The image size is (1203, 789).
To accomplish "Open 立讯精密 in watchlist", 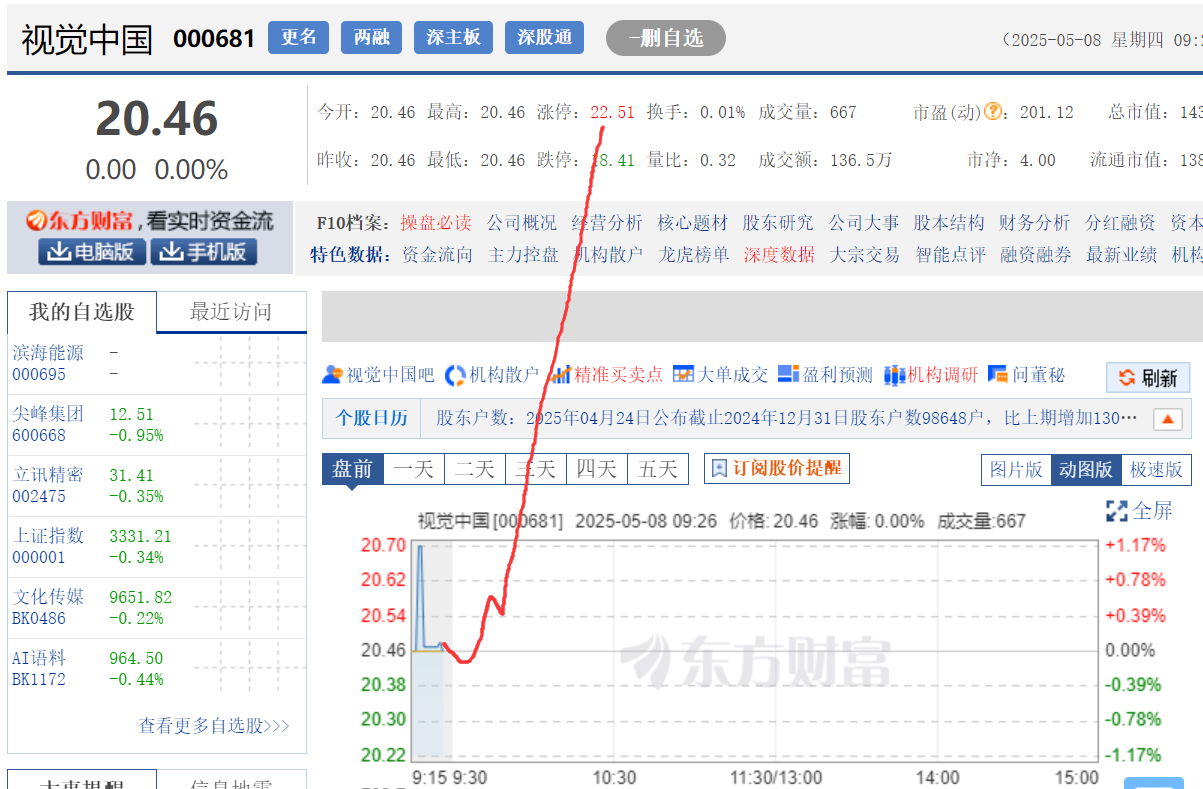I will click(x=48, y=474).
